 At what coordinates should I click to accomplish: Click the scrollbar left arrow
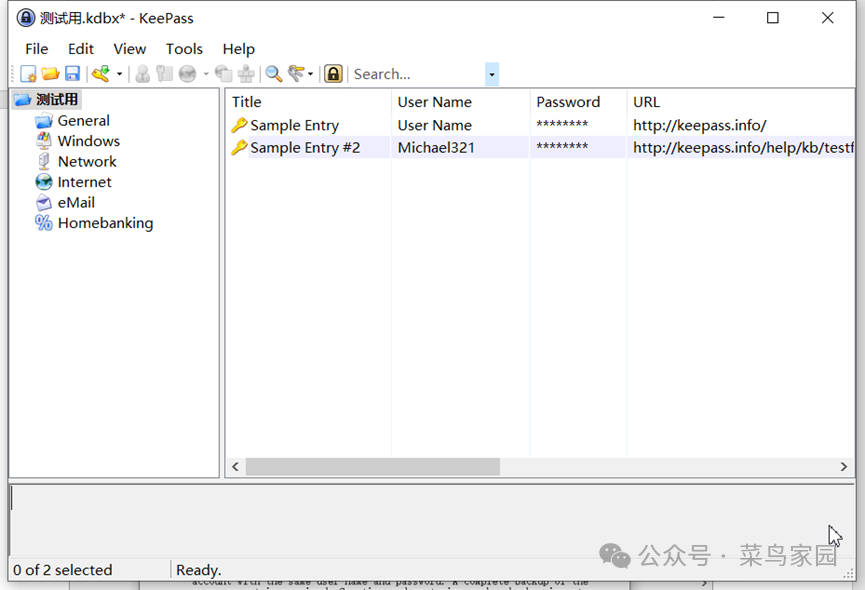coord(236,466)
